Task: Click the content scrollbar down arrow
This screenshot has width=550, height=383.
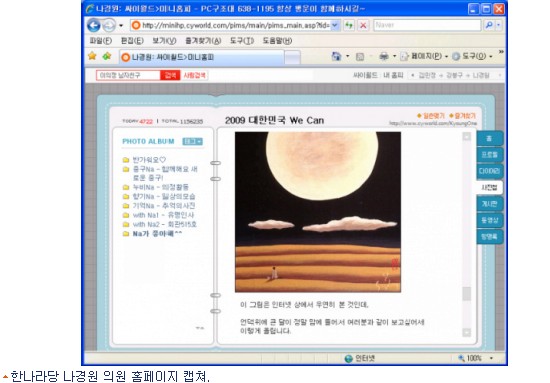Action: pos(467,332)
